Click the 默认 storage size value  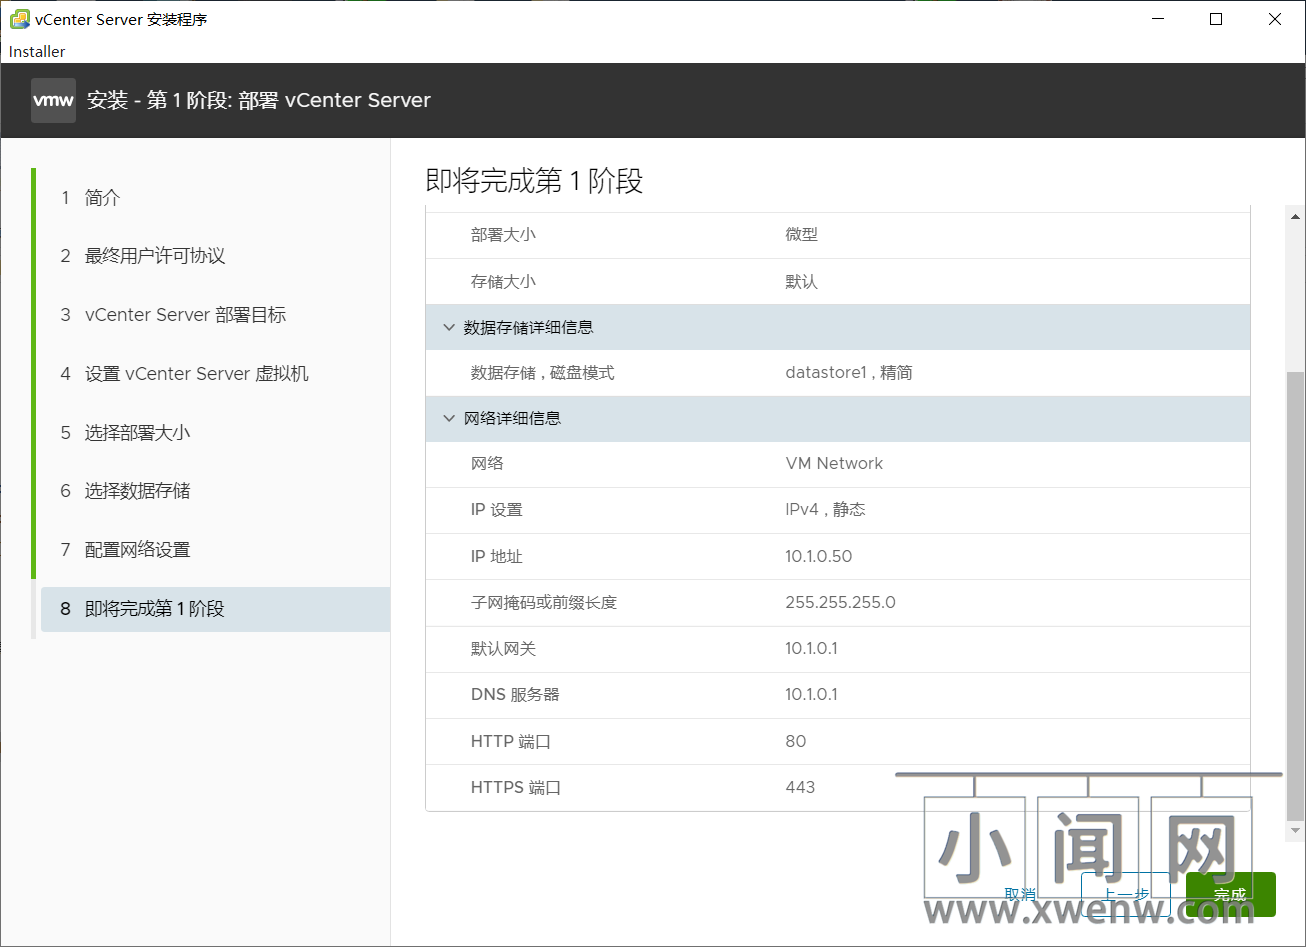tap(802, 282)
